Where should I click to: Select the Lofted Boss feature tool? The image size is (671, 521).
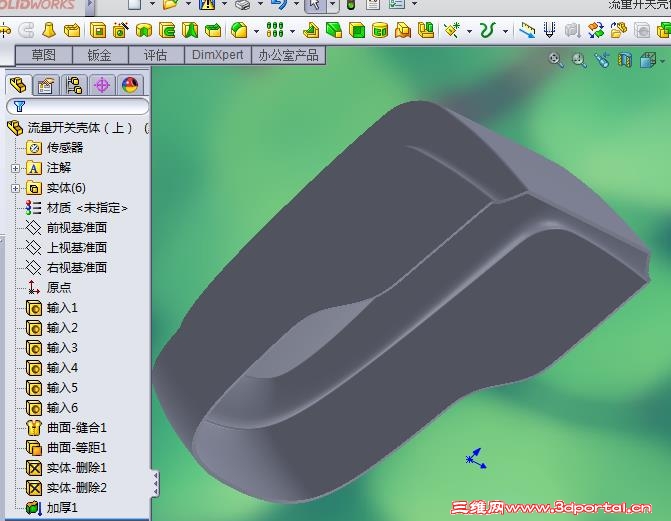(x=49, y=30)
